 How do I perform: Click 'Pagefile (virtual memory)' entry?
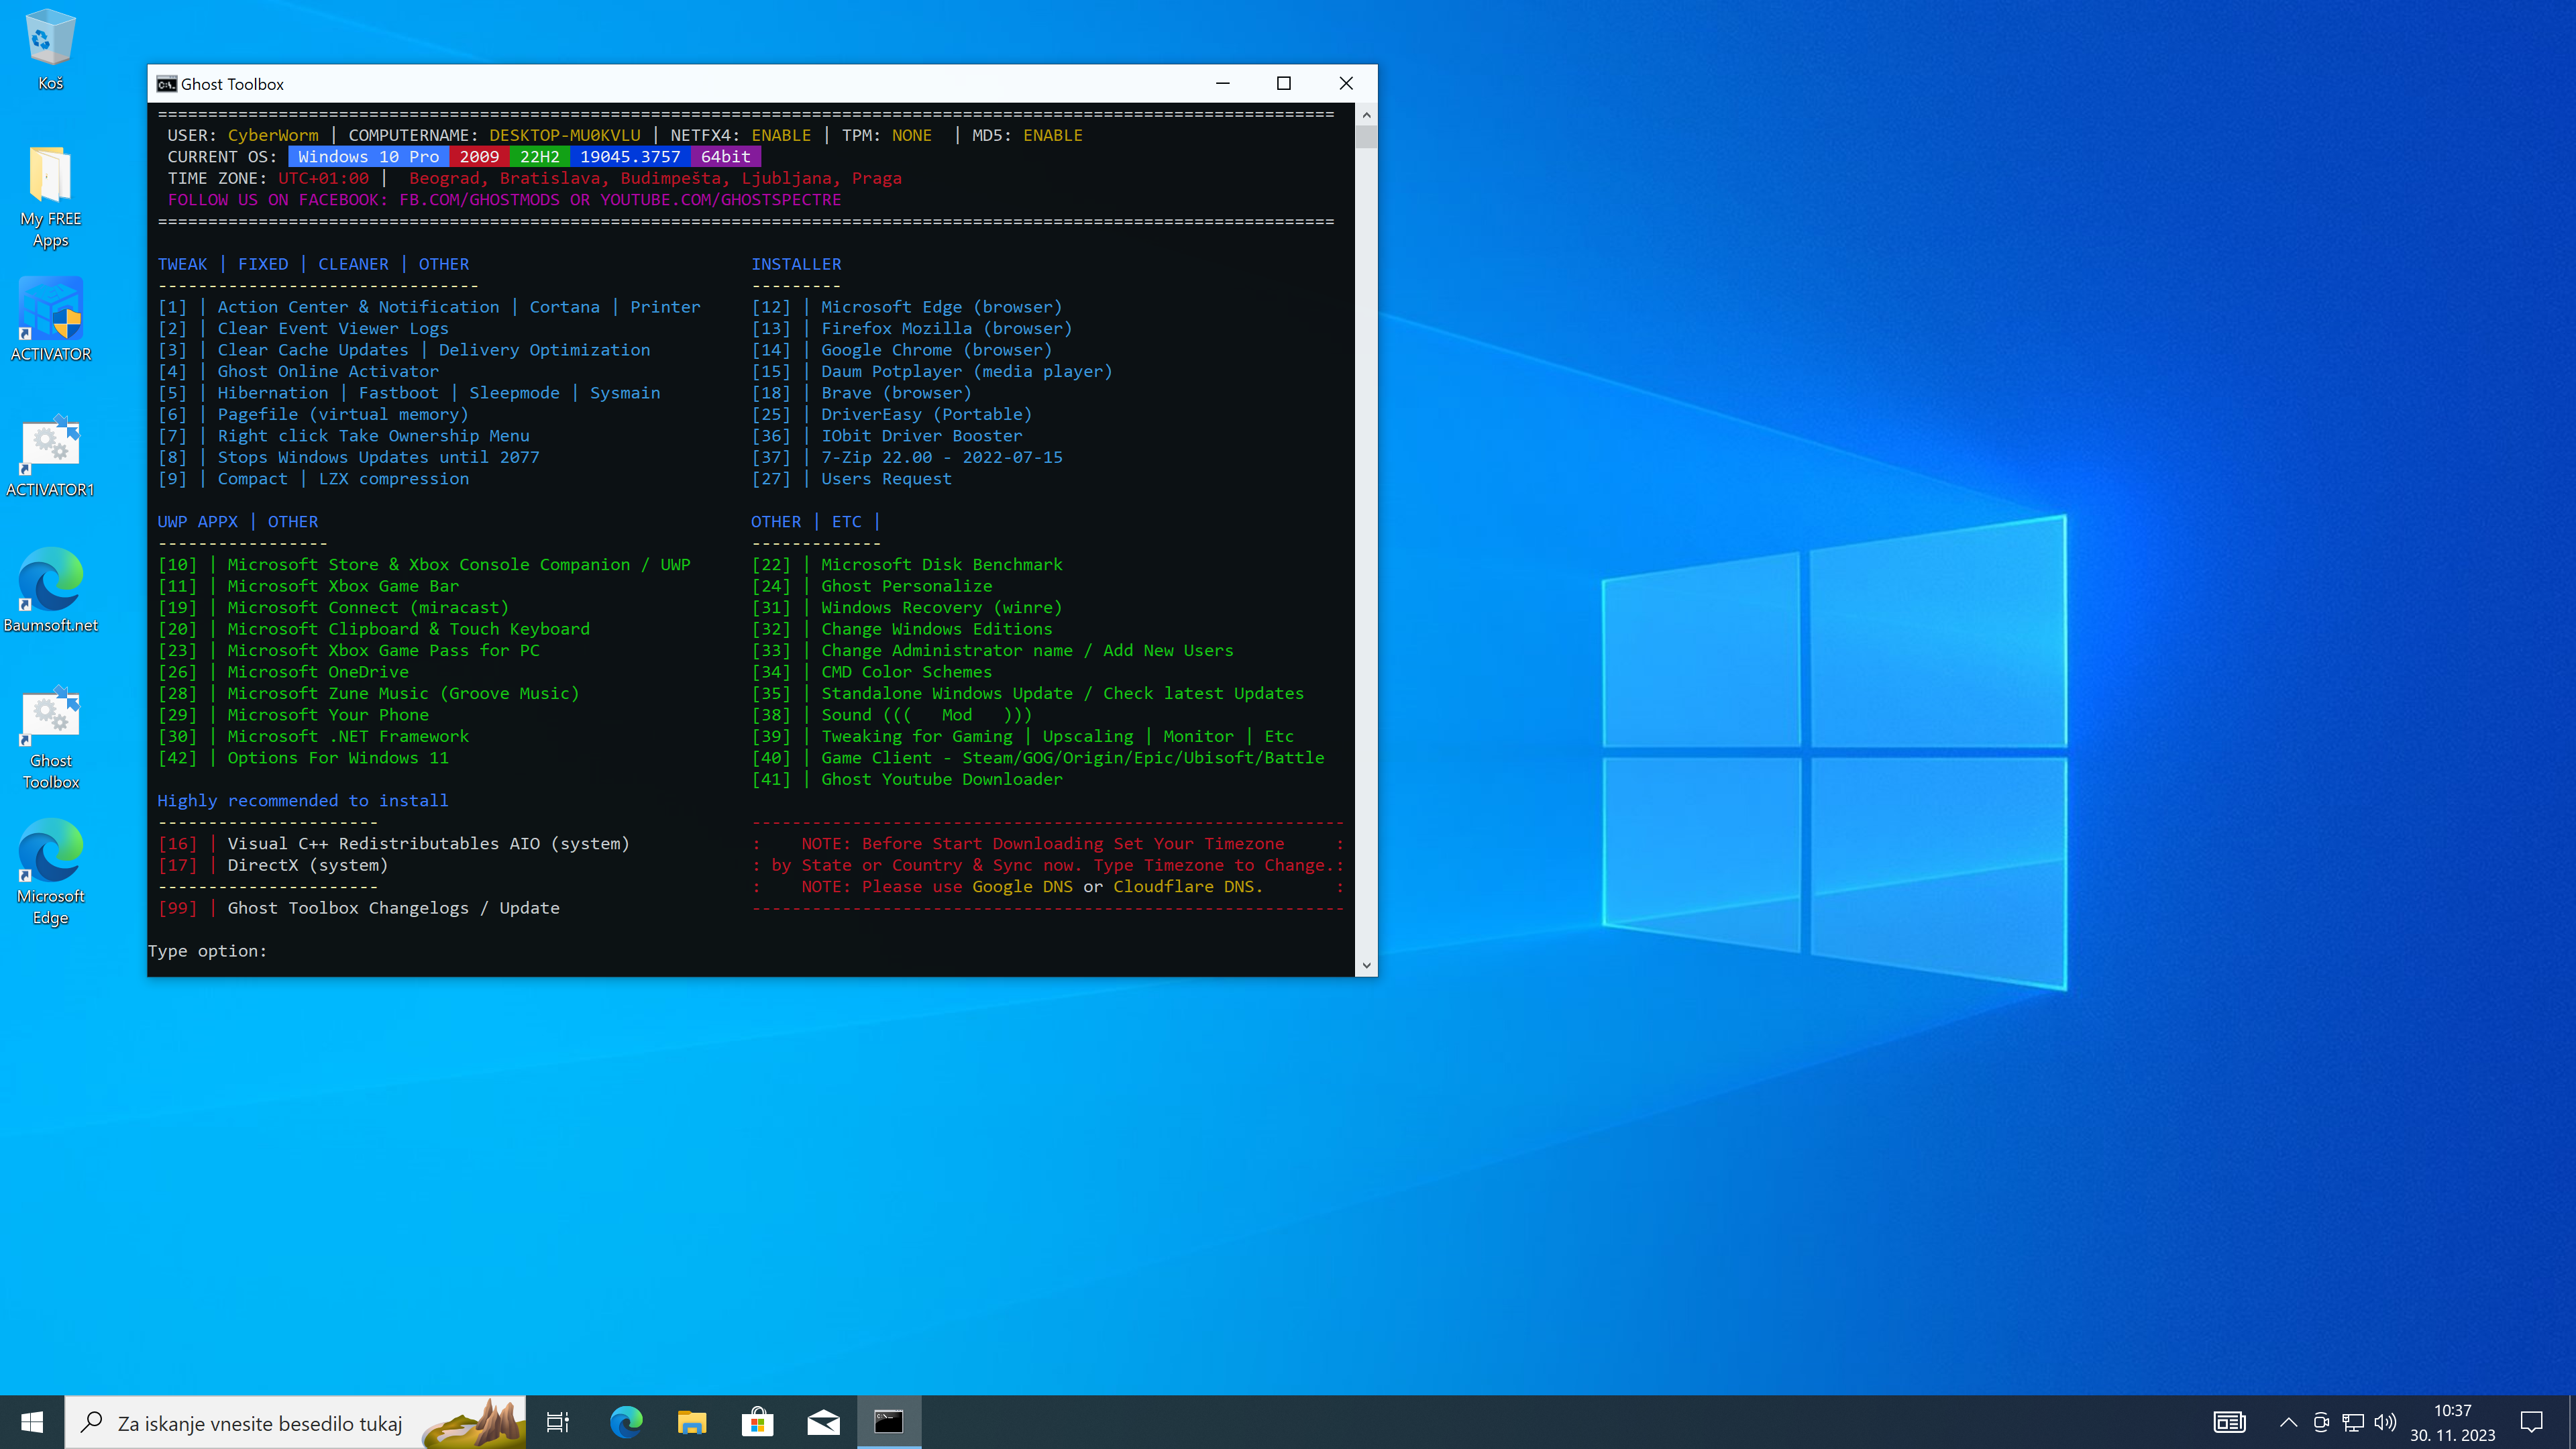343,414
